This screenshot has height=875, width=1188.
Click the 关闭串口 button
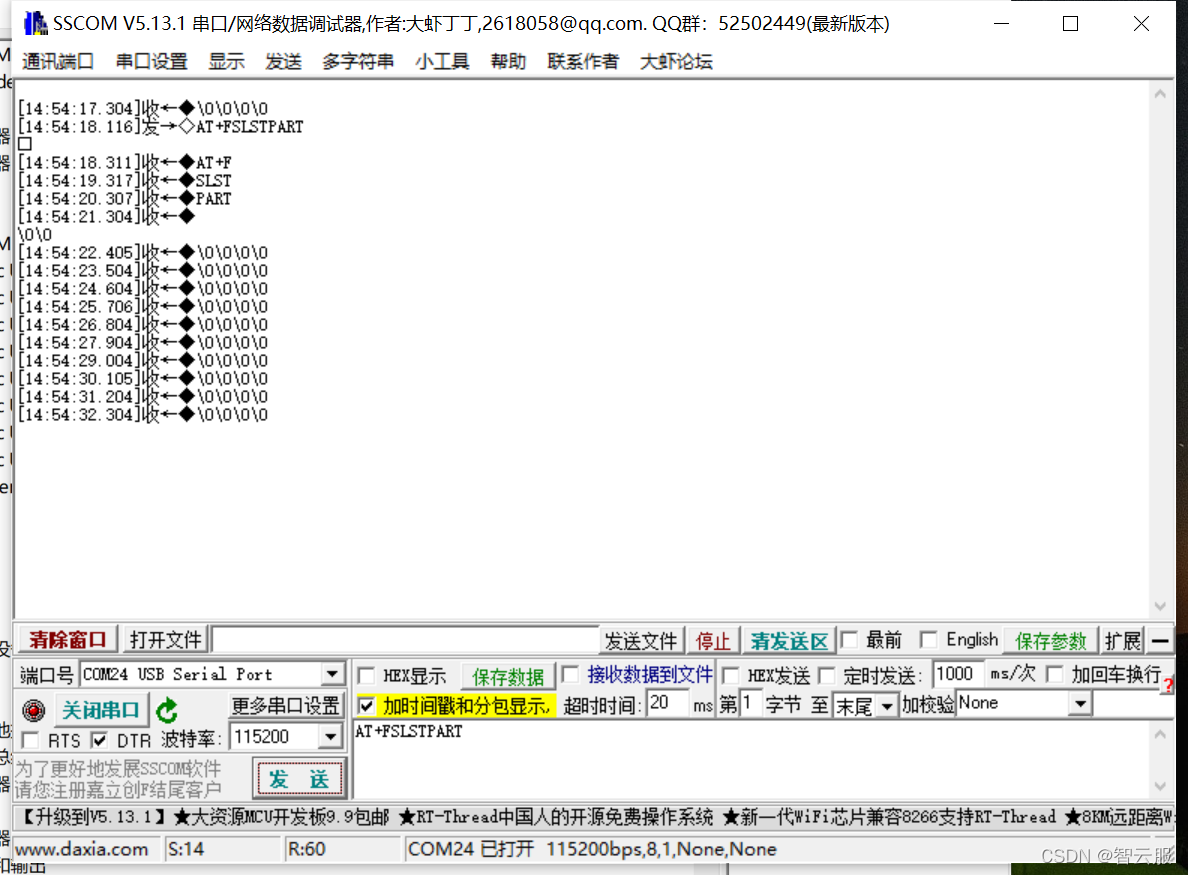pos(101,711)
